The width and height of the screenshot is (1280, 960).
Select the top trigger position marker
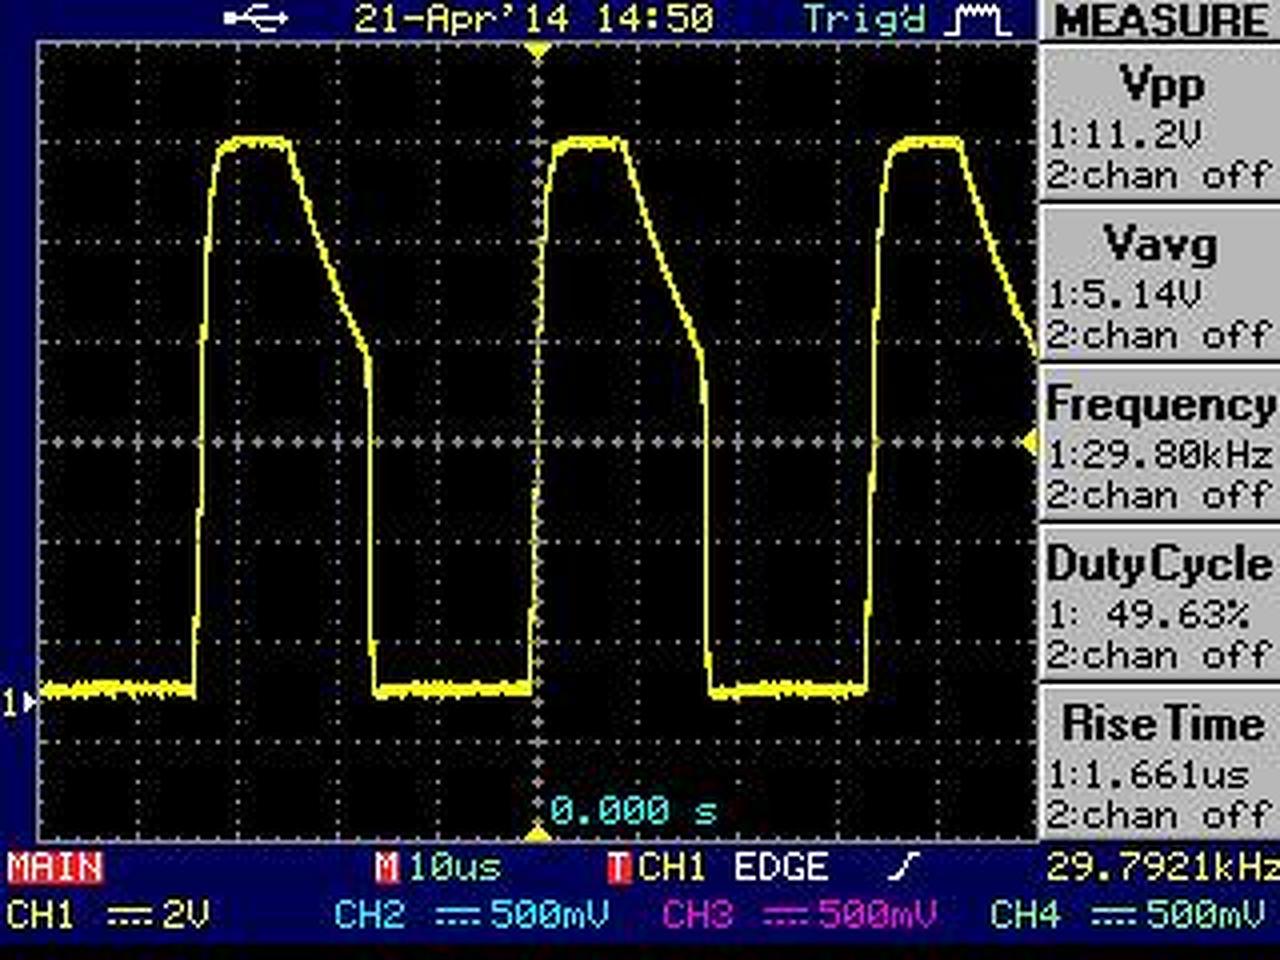point(539,50)
